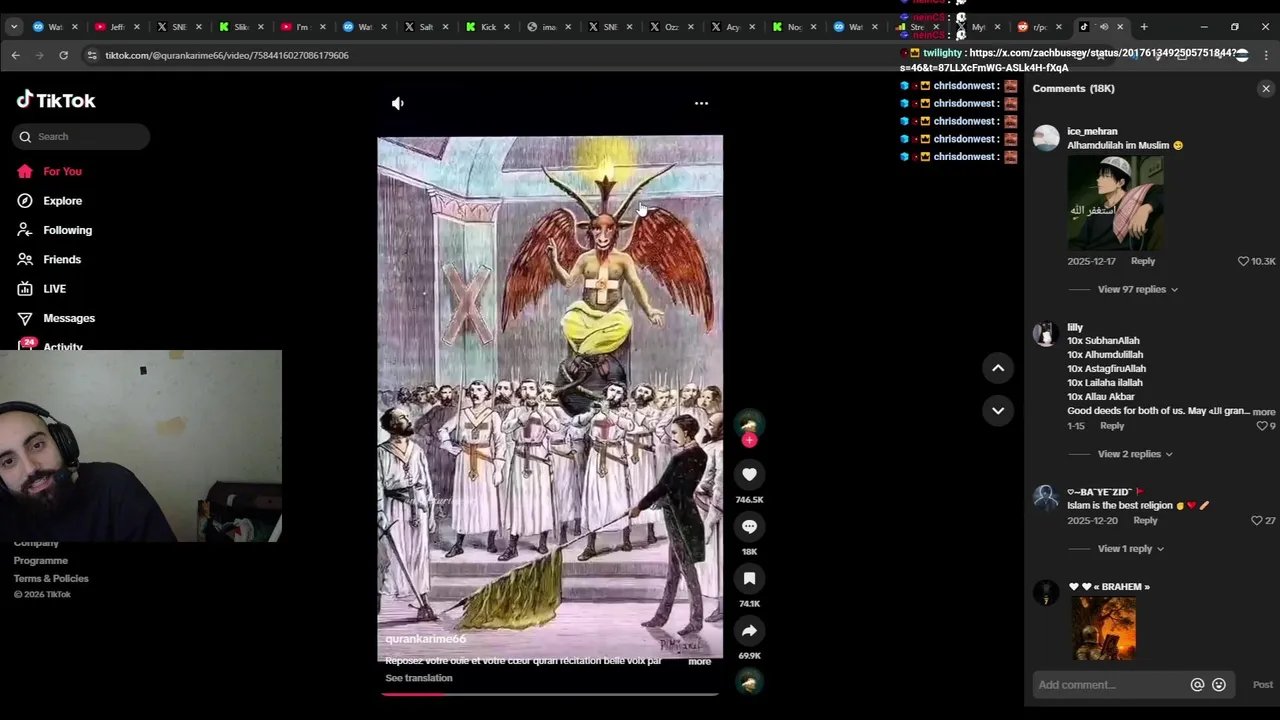Open creator avatar beside the video
Viewport: 1280px width, 720px height.
click(749, 424)
